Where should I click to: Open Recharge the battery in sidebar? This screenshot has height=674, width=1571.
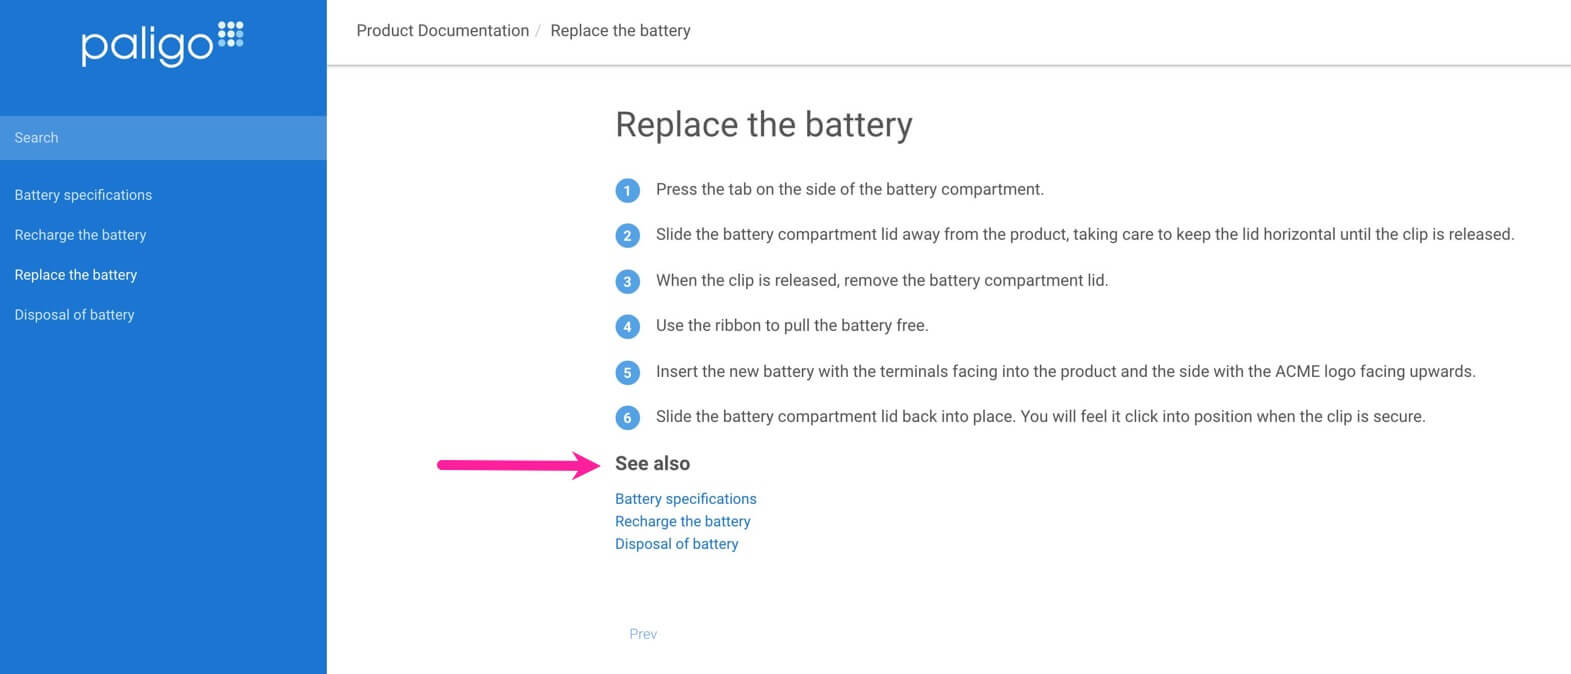pos(80,235)
